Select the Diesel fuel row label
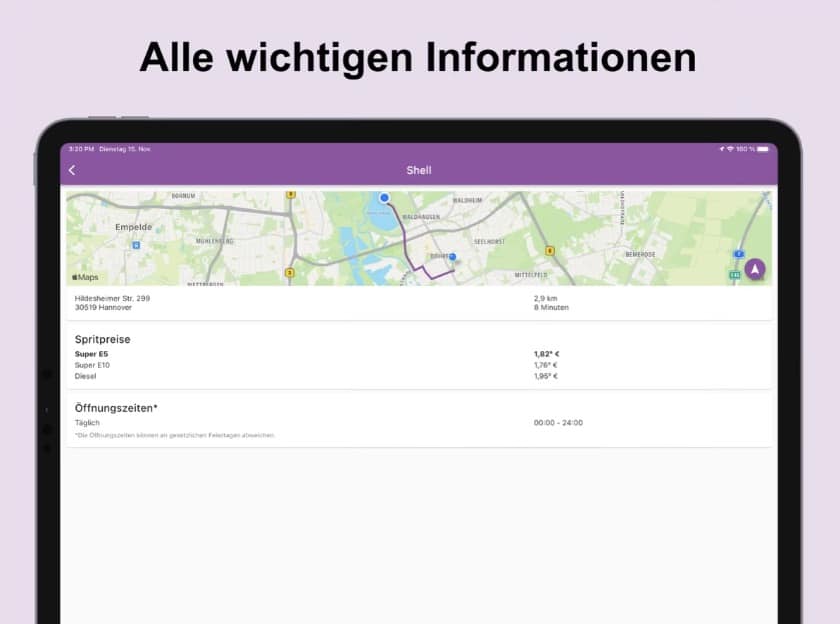The image size is (840, 624). pyautogui.click(x=86, y=376)
